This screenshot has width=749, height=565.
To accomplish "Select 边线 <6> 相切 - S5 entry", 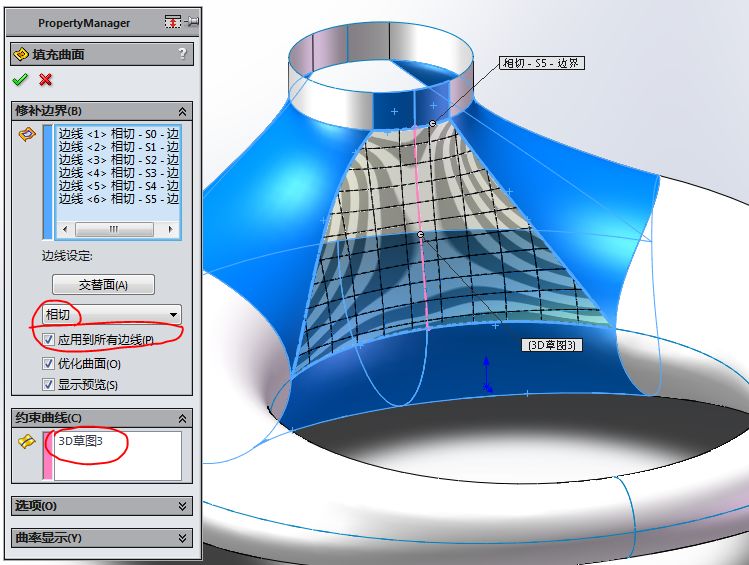I will pyautogui.click(x=118, y=198).
